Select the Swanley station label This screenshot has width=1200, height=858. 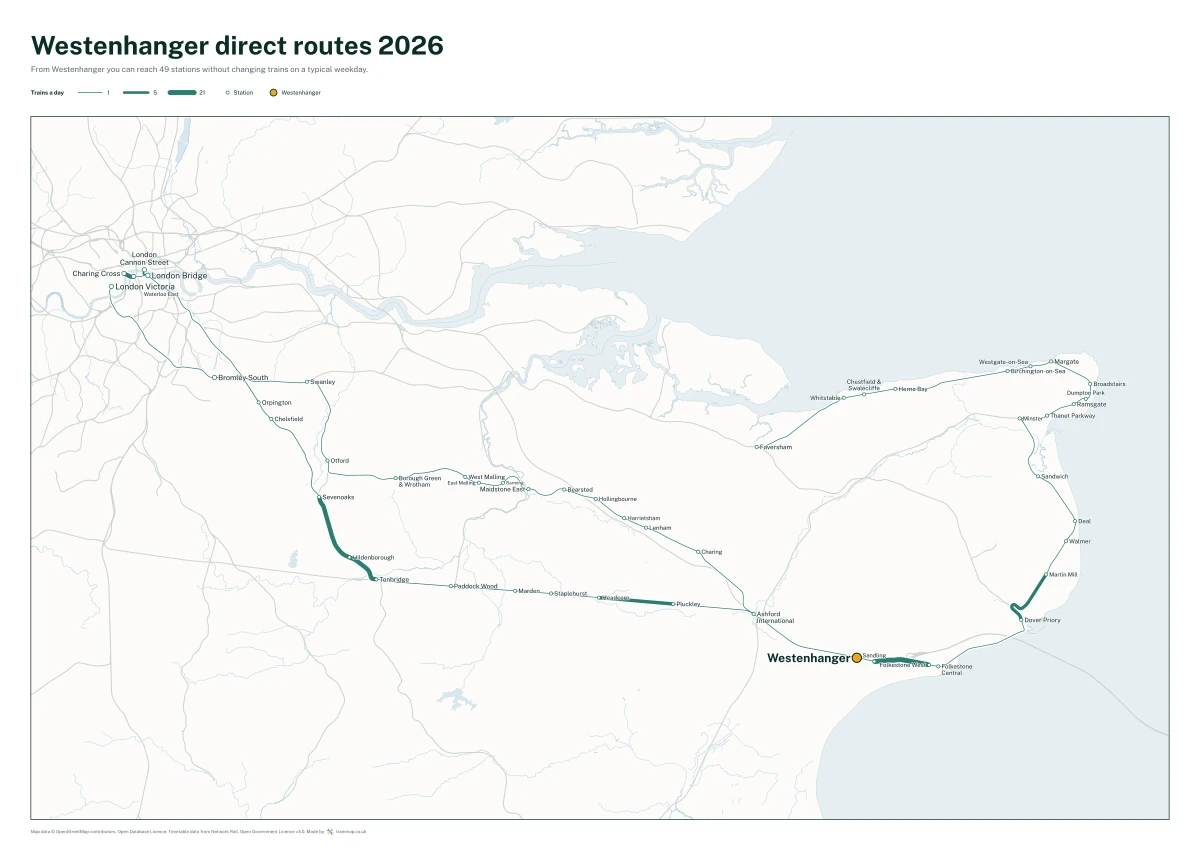323,382
